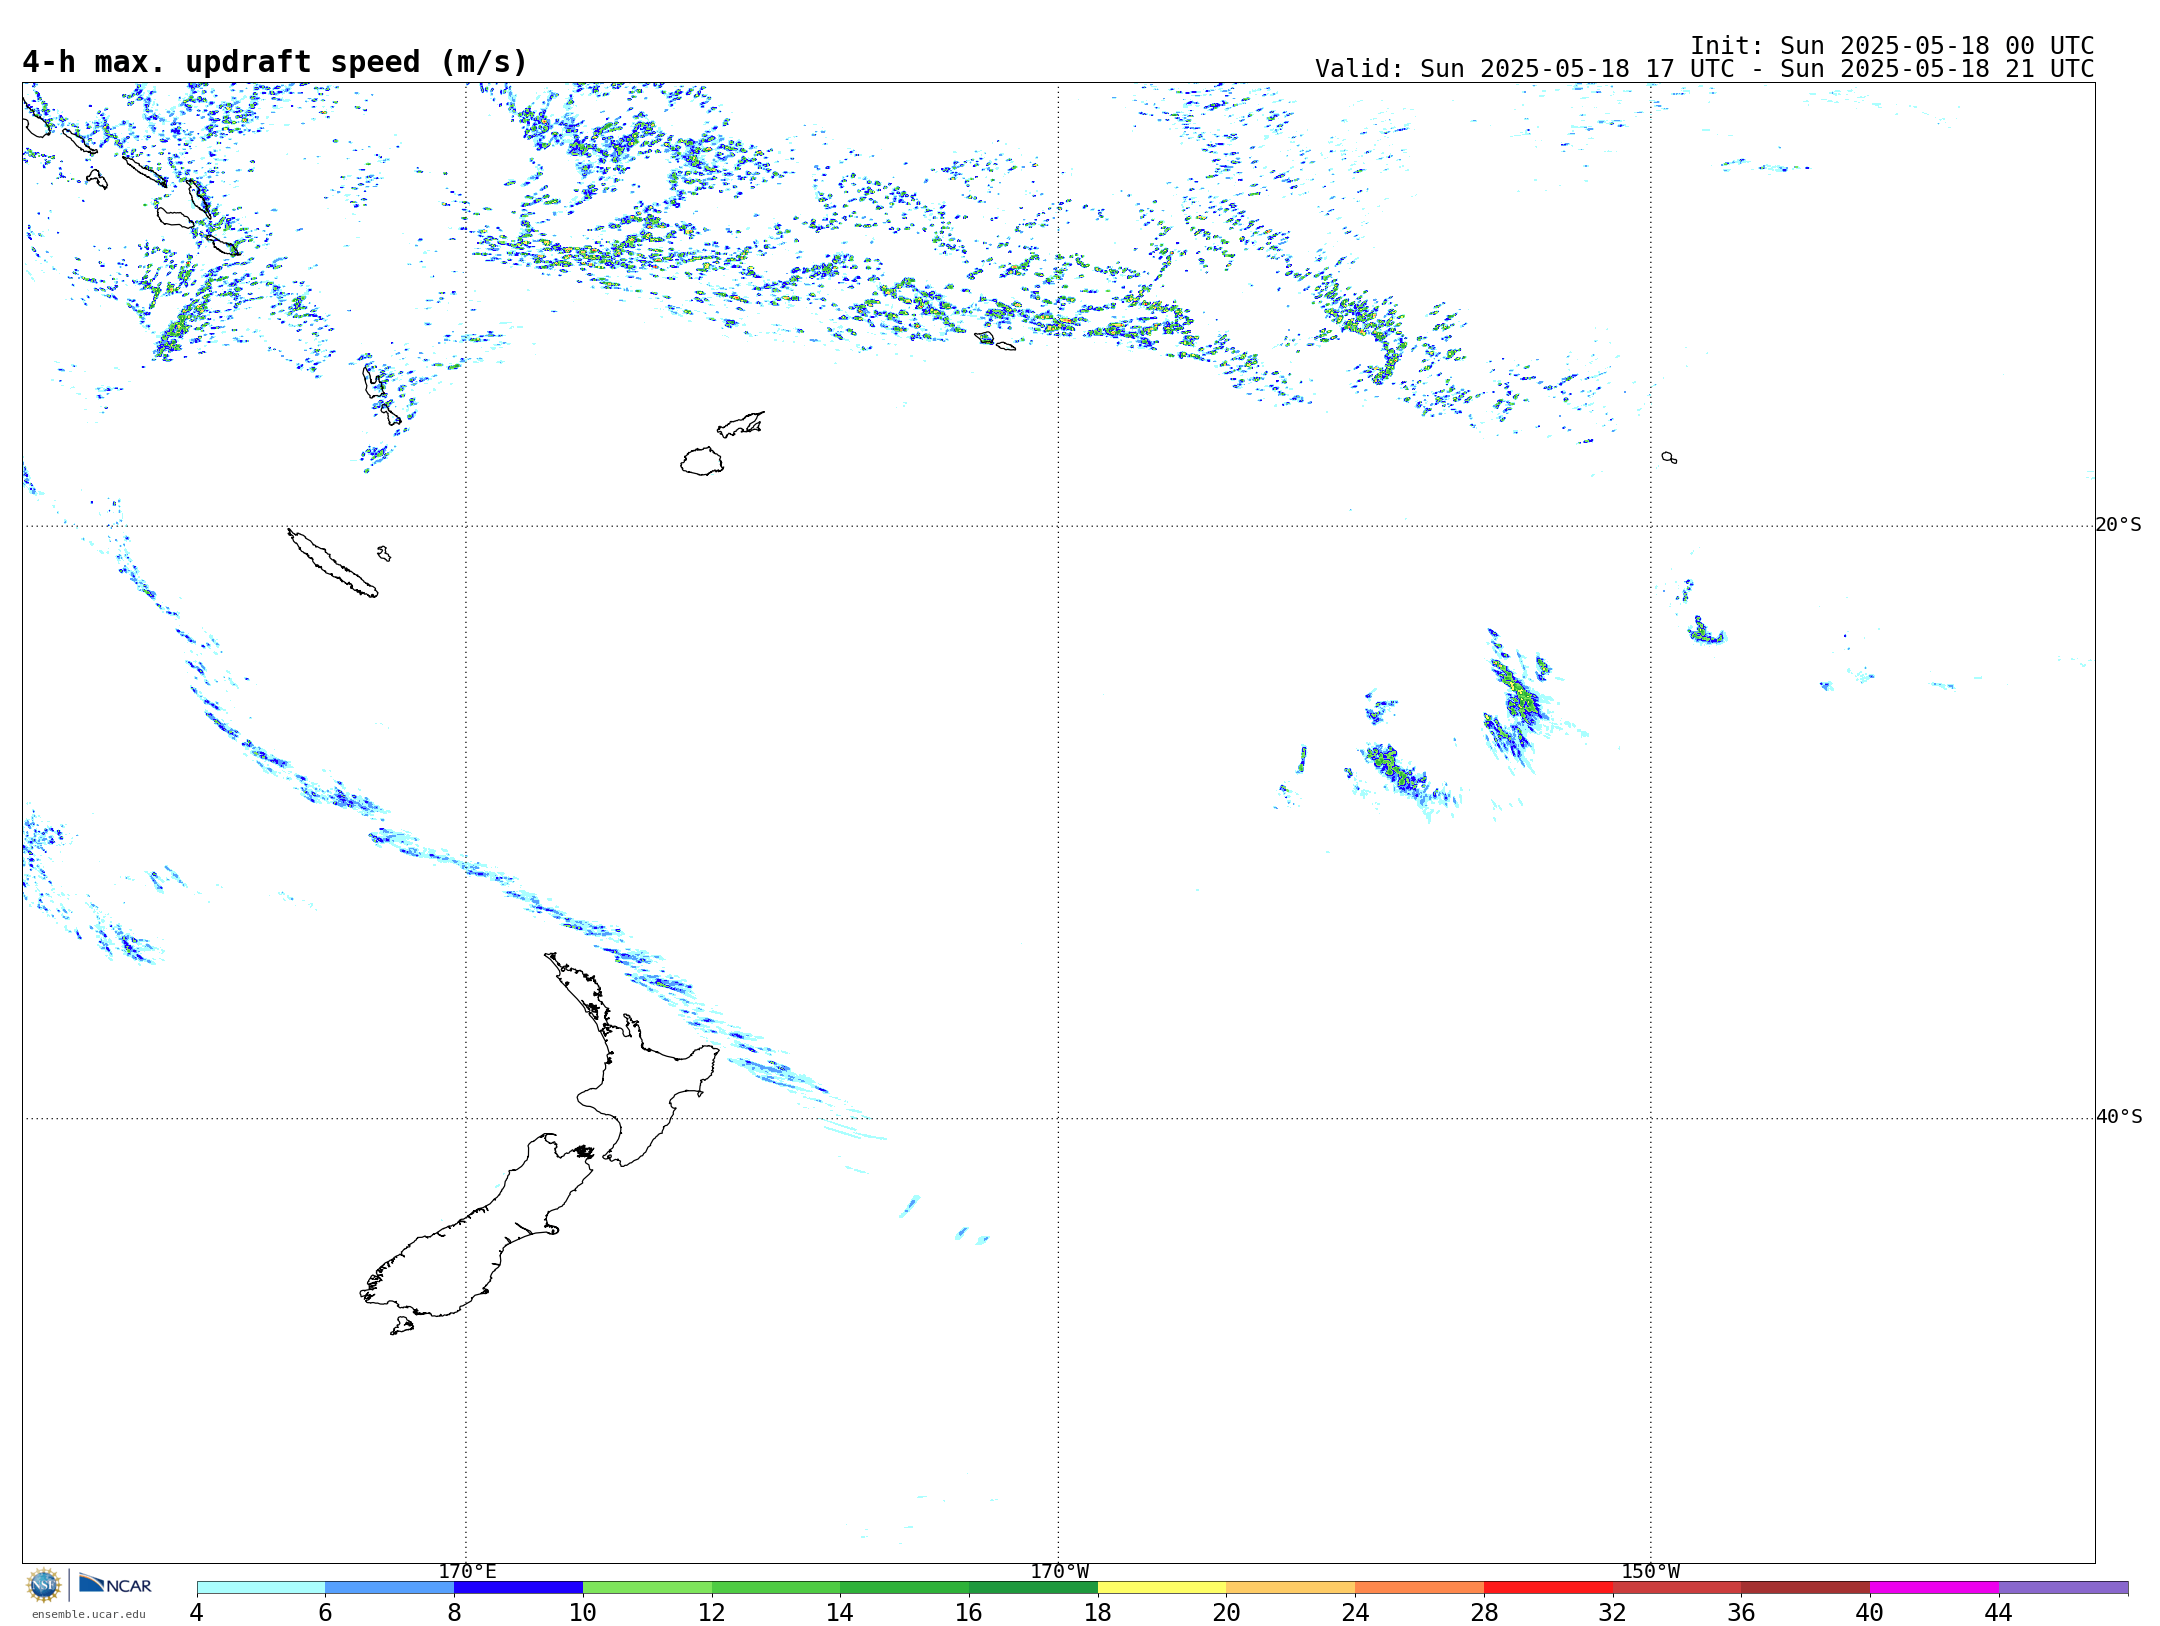Image resolution: width=2160 pixels, height=1626 pixels.
Task: Click the dark brown-red 36-40 colorbar swatch
Action: 1805,1588
